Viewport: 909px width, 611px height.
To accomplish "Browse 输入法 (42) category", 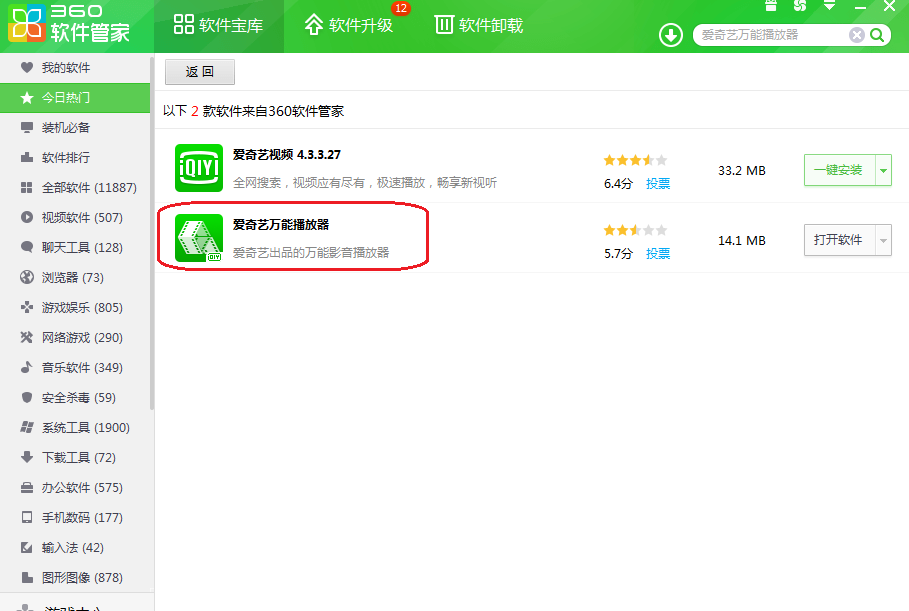I will [75, 547].
